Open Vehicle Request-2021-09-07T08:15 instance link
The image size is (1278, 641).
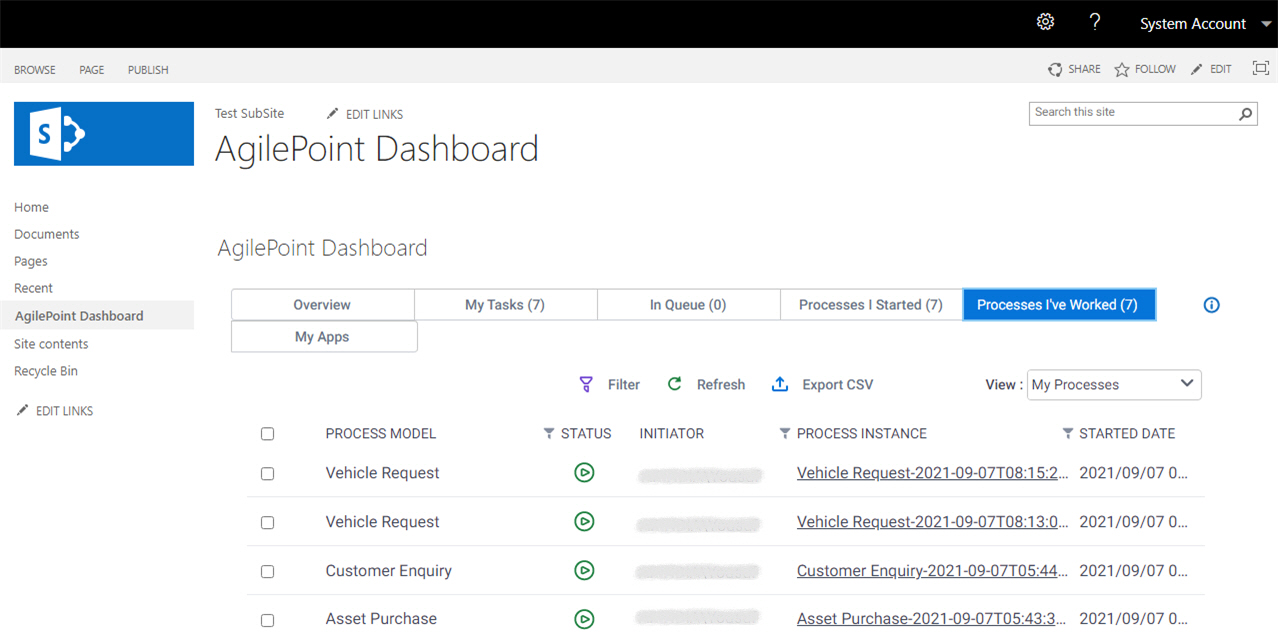click(x=932, y=473)
